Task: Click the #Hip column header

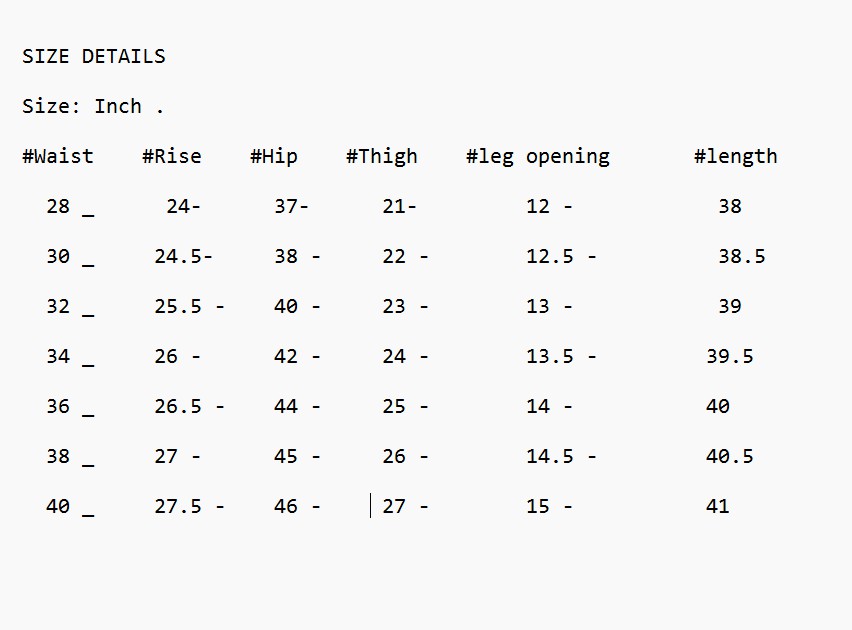Action: click(x=274, y=157)
